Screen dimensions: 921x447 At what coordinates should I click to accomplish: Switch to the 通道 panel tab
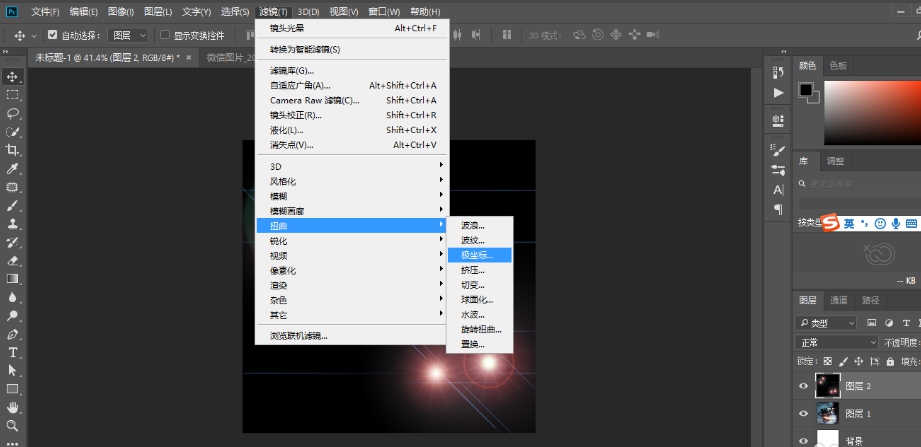[839, 300]
